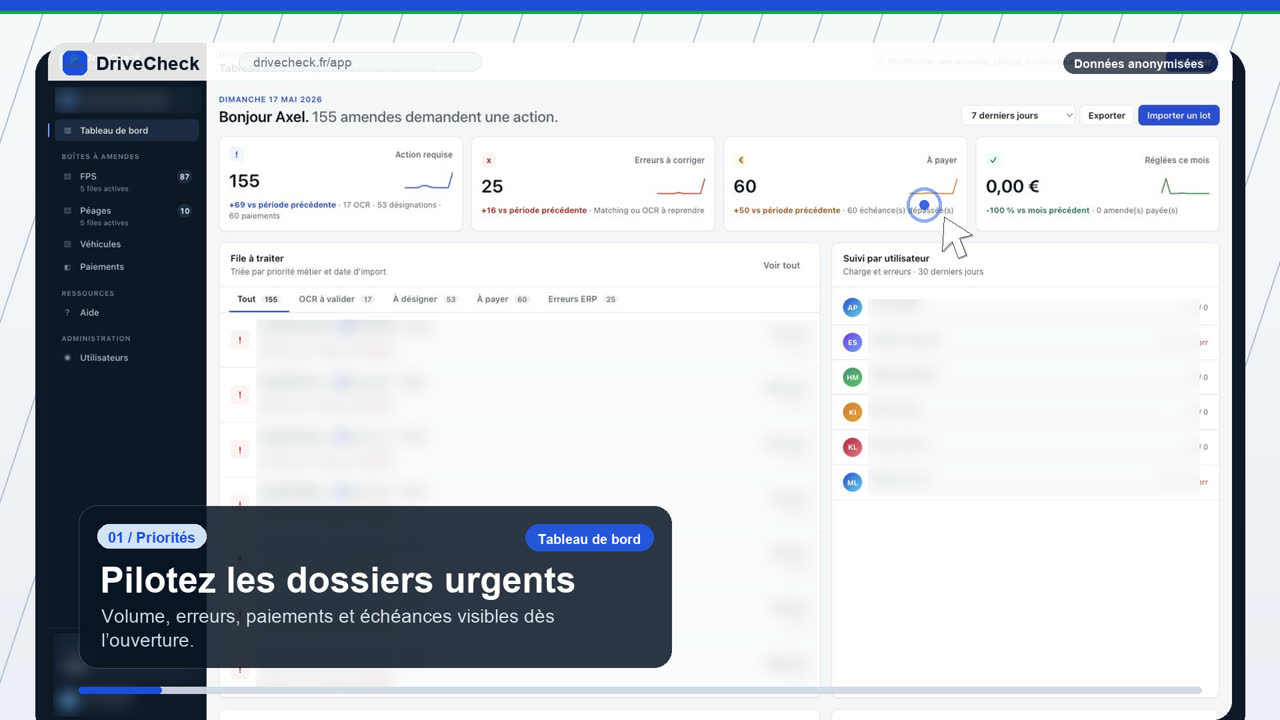The height and width of the screenshot is (720, 1280).
Task: Click the Péages sidebar icon
Action: [x=67, y=211]
